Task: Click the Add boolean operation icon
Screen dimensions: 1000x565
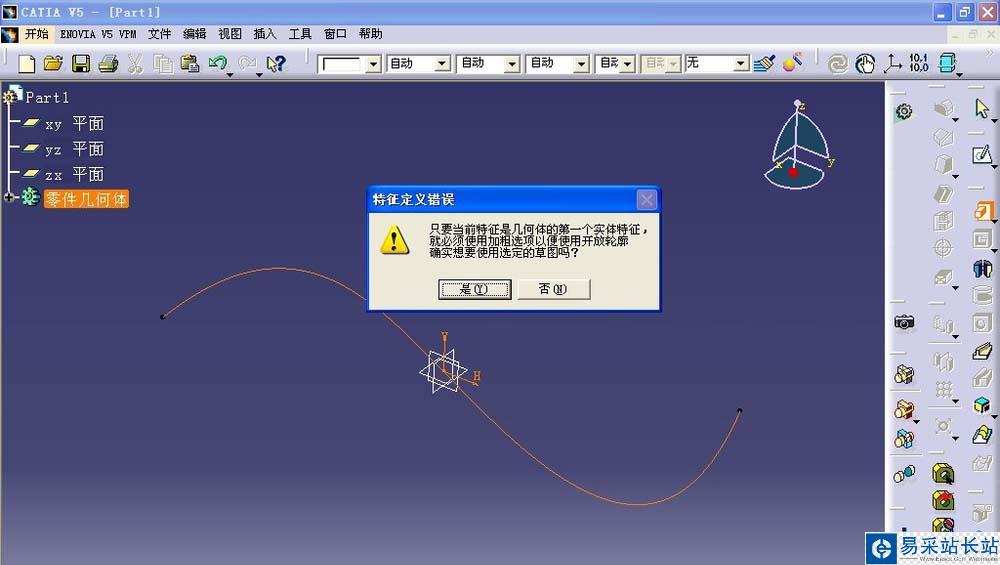Action: [904, 409]
